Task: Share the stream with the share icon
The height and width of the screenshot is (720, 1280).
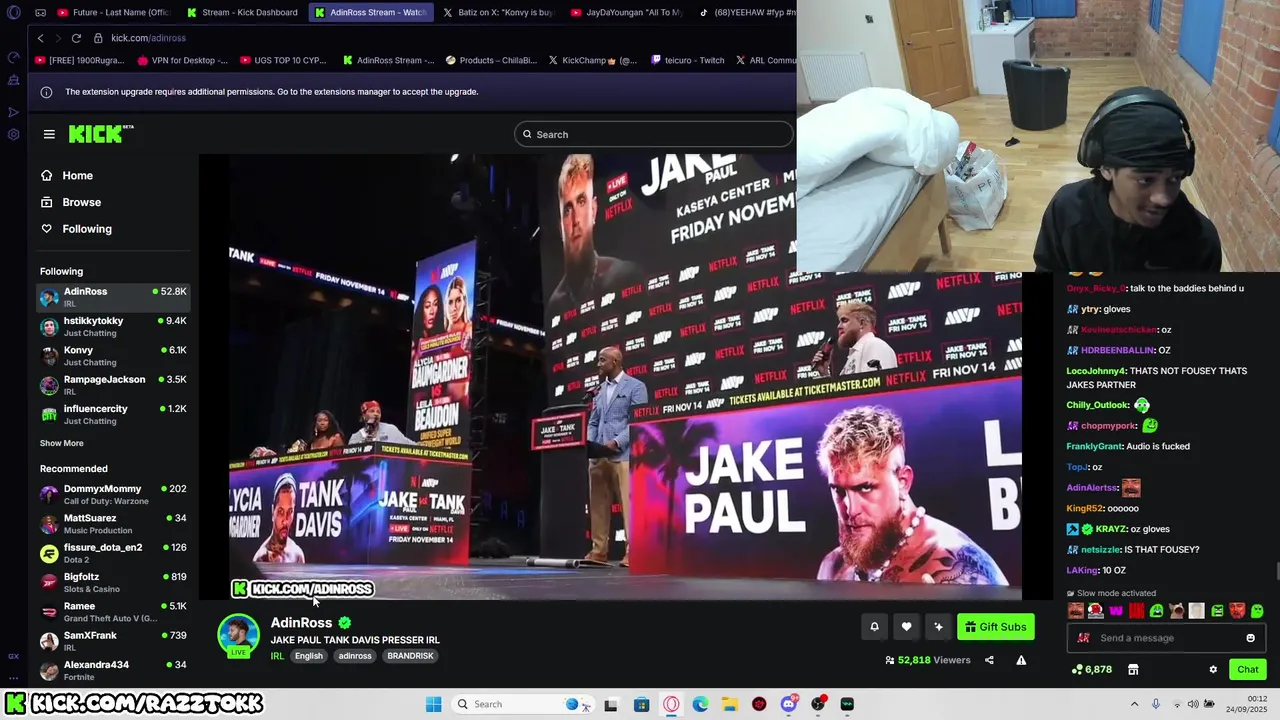Action: click(989, 660)
